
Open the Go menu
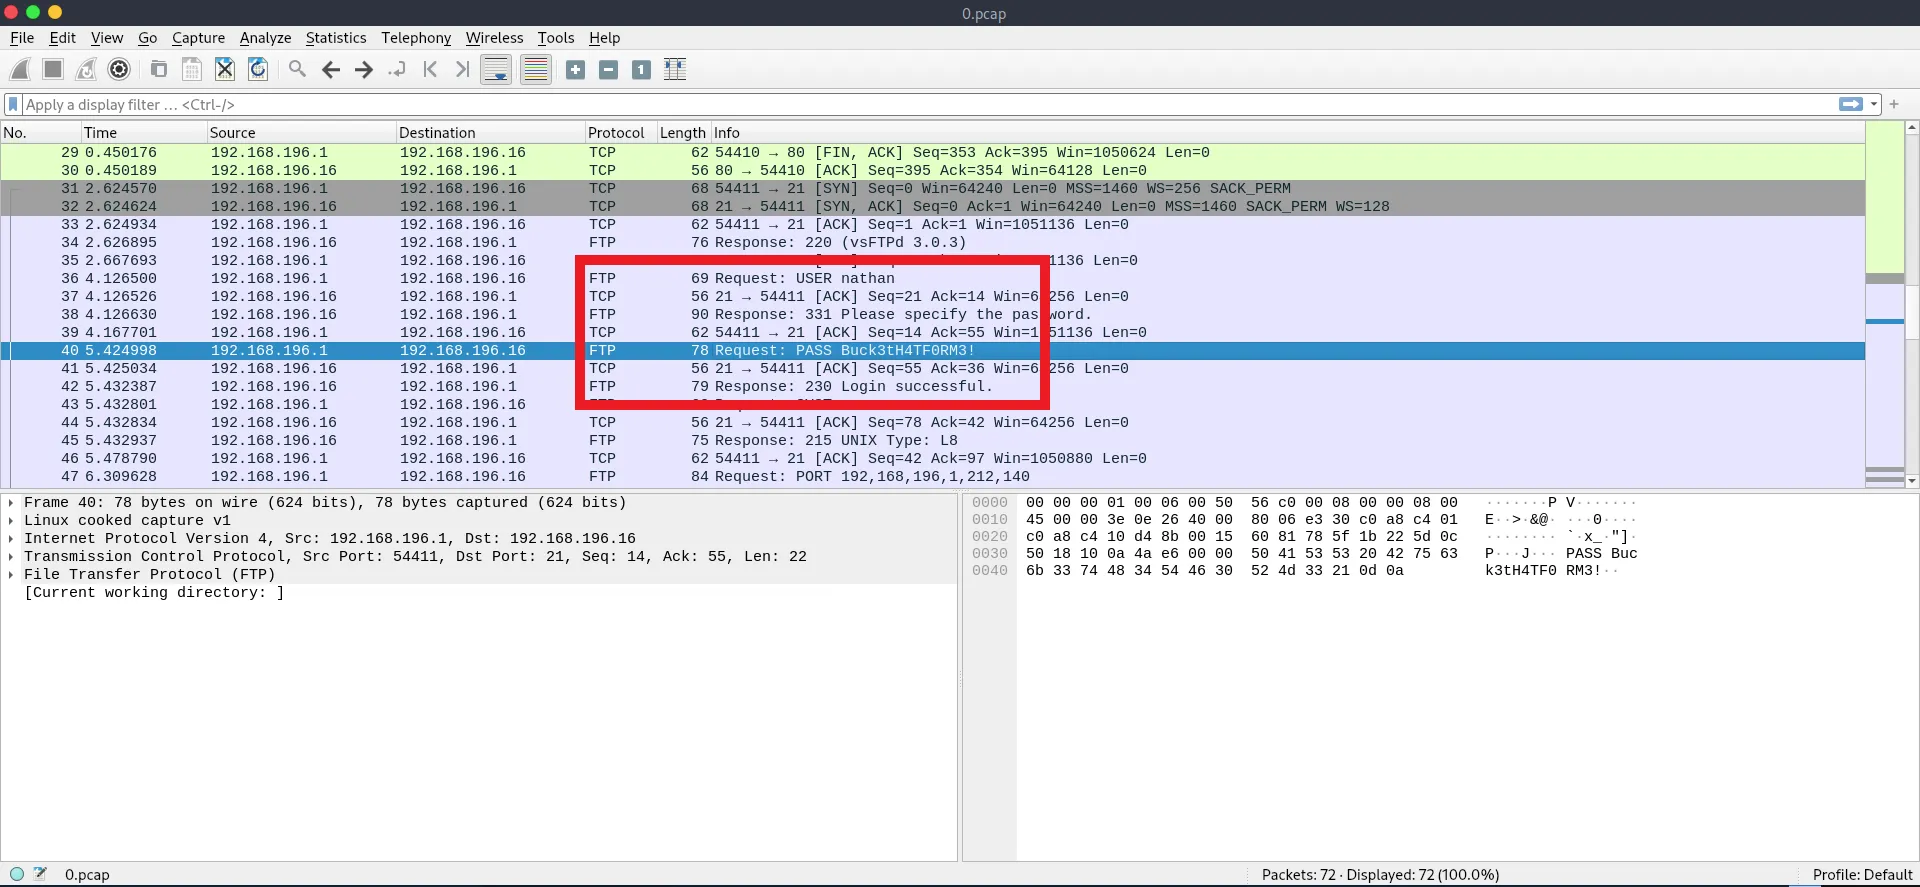147,38
